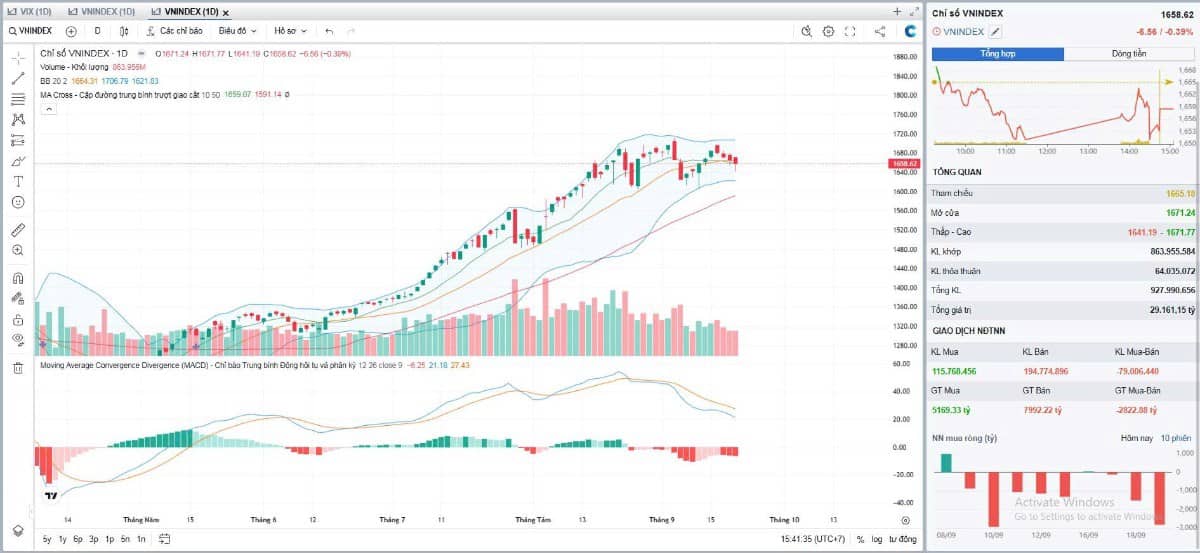This screenshot has width=1200, height=553.
Task: Switch to the second VNINDEX (1D) tab
Action: click(103, 11)
